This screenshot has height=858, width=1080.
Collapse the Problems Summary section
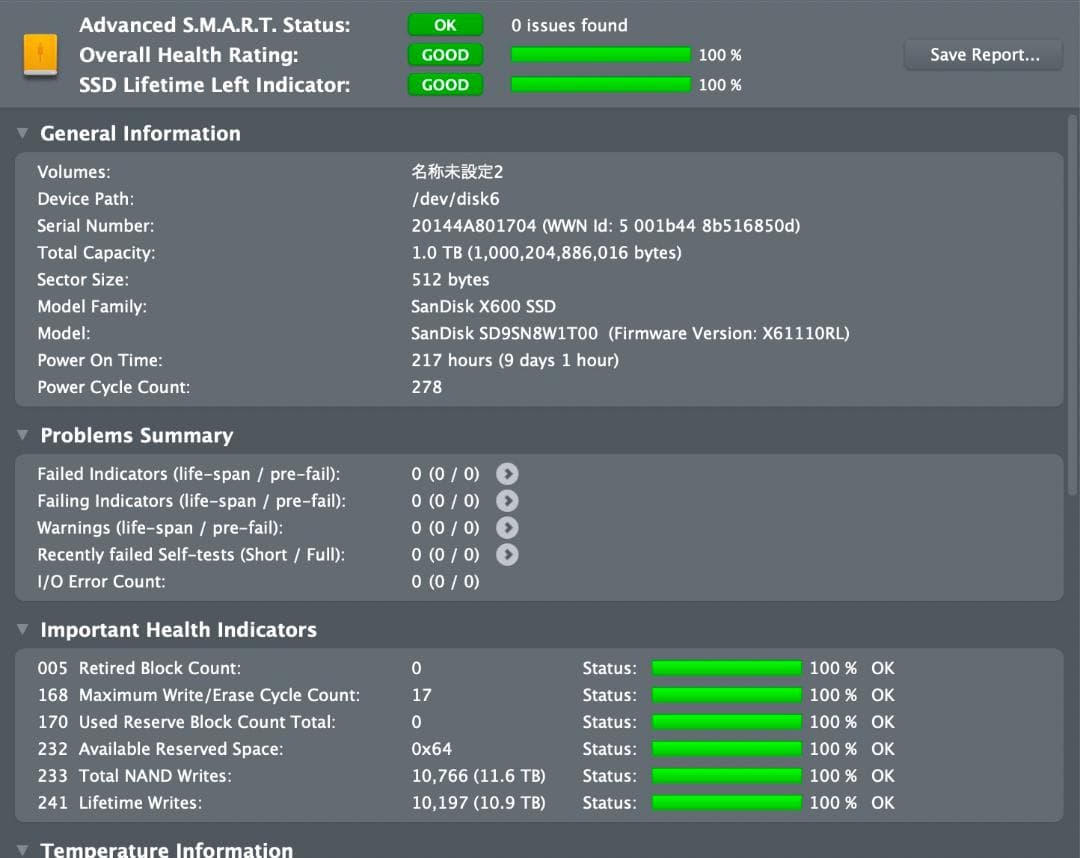click(x=22, y=435)
